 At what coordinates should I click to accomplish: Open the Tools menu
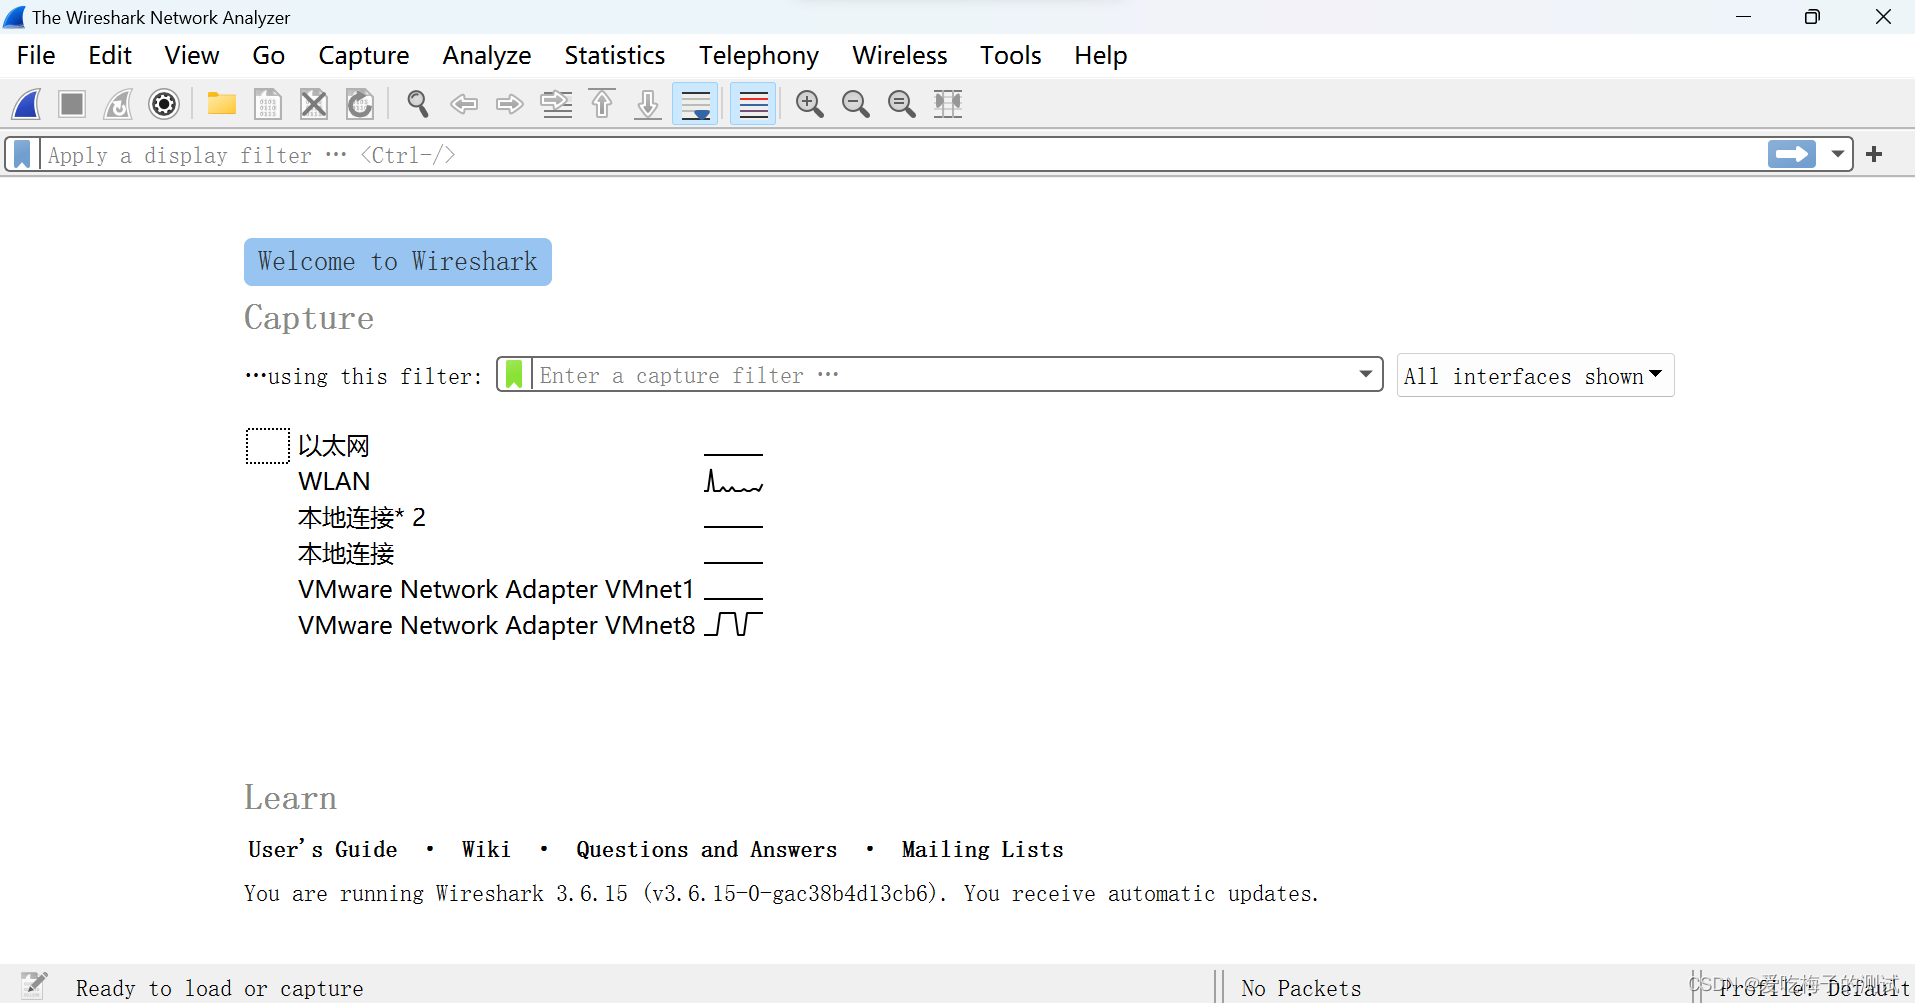pyautogui.click(x=1011, y=55)
